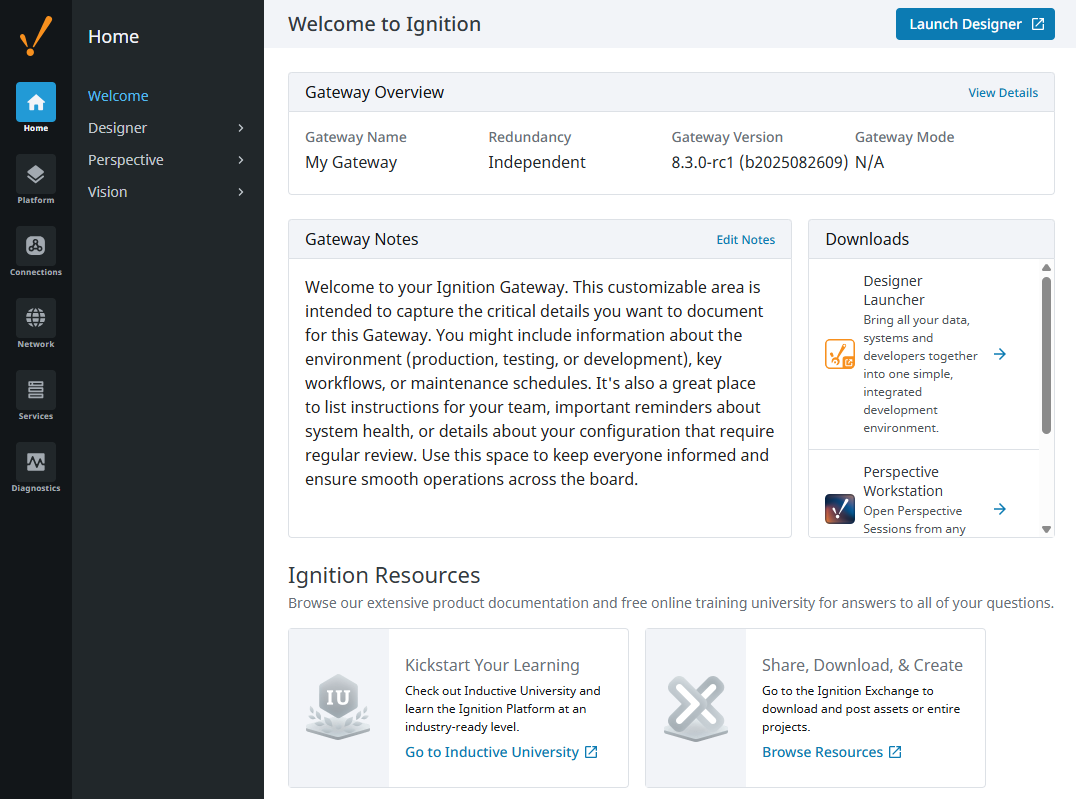Select the Network globe icon
1076x799 pixels.
point(36,320)
